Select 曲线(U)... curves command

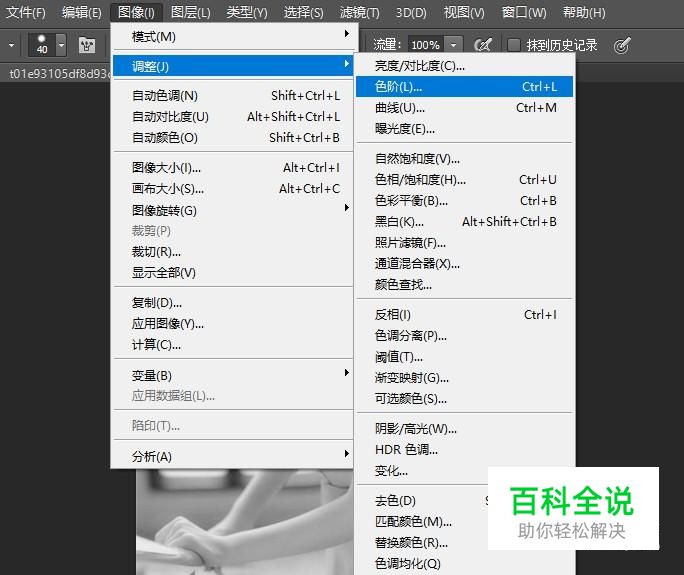click(x=464, y=107)
